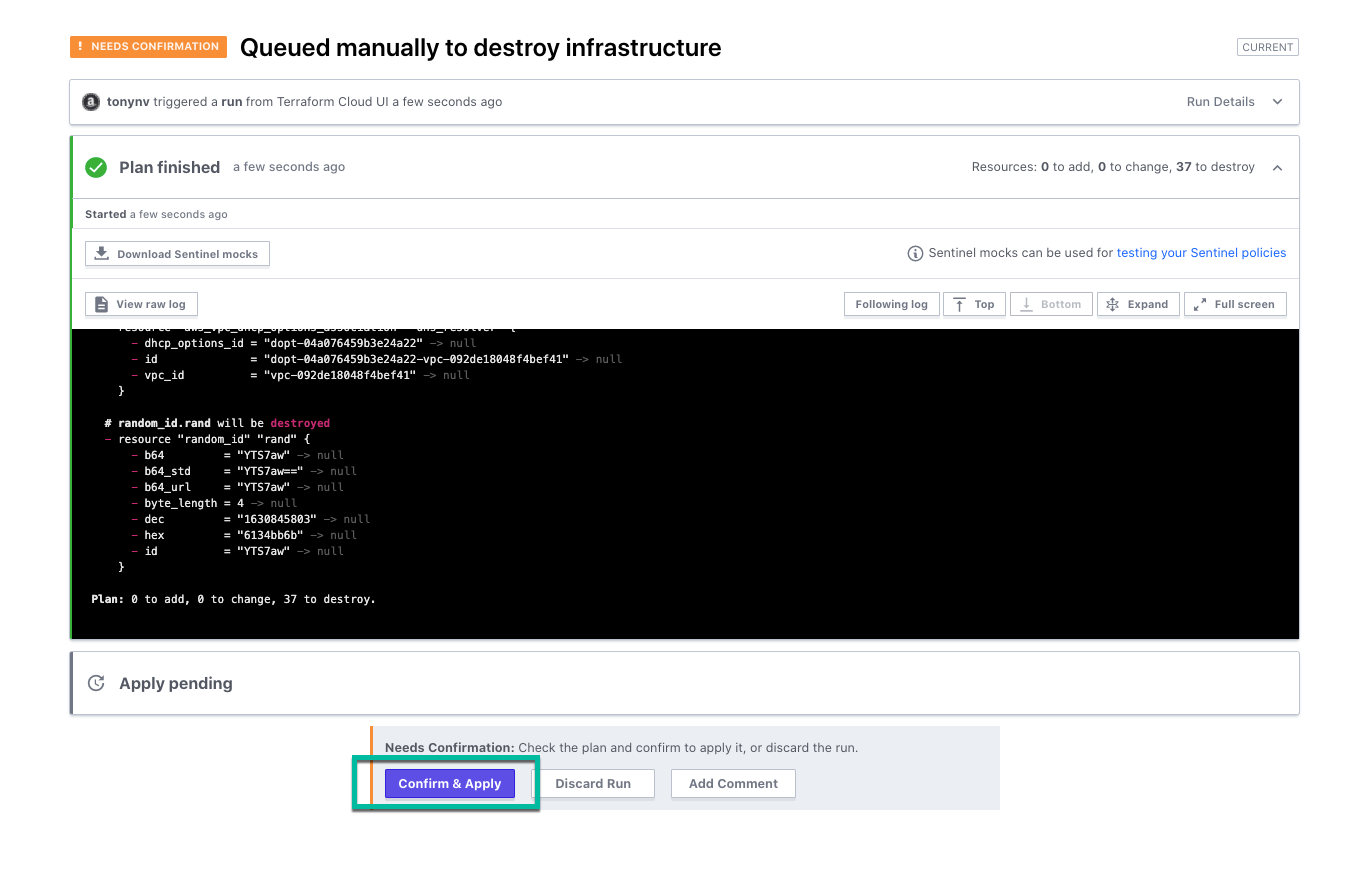Click the tonynv avatar icon

coord(90,101)
